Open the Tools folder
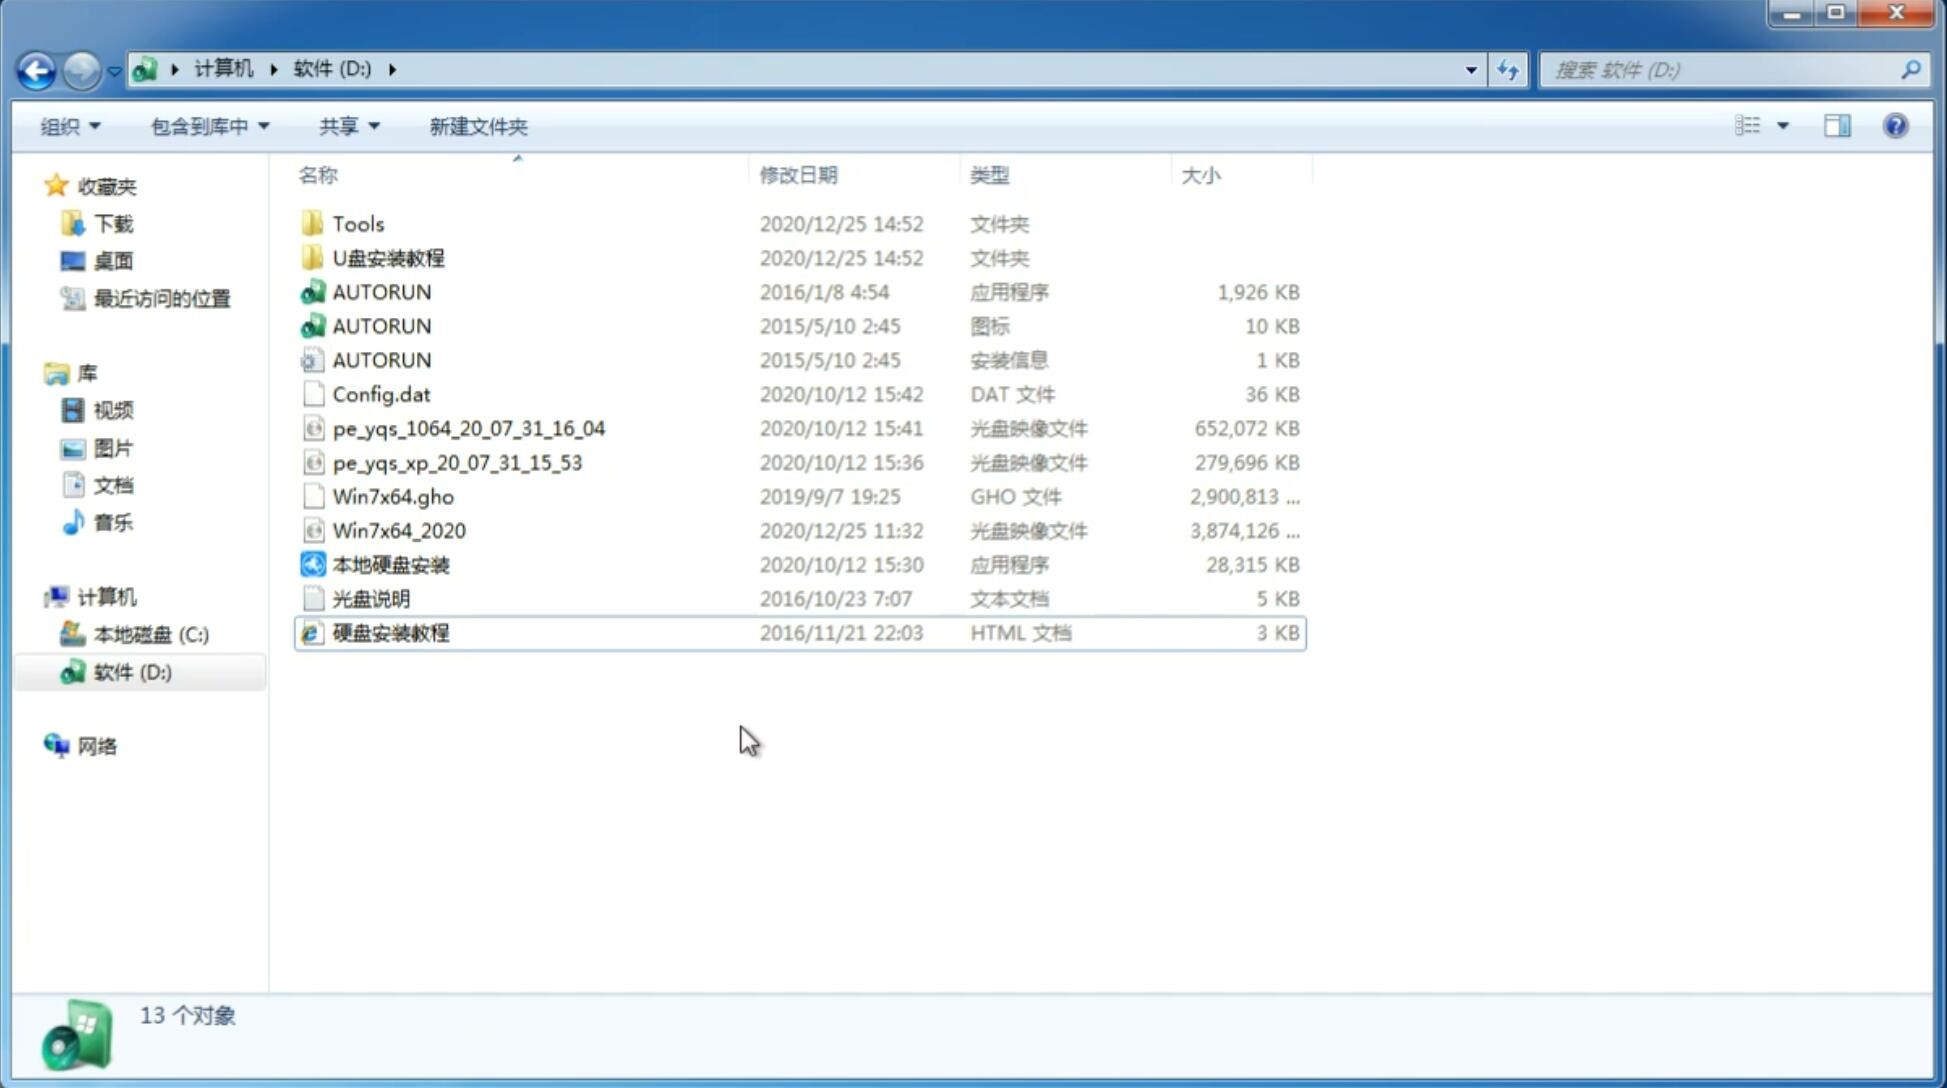 (x=357, y=223)
